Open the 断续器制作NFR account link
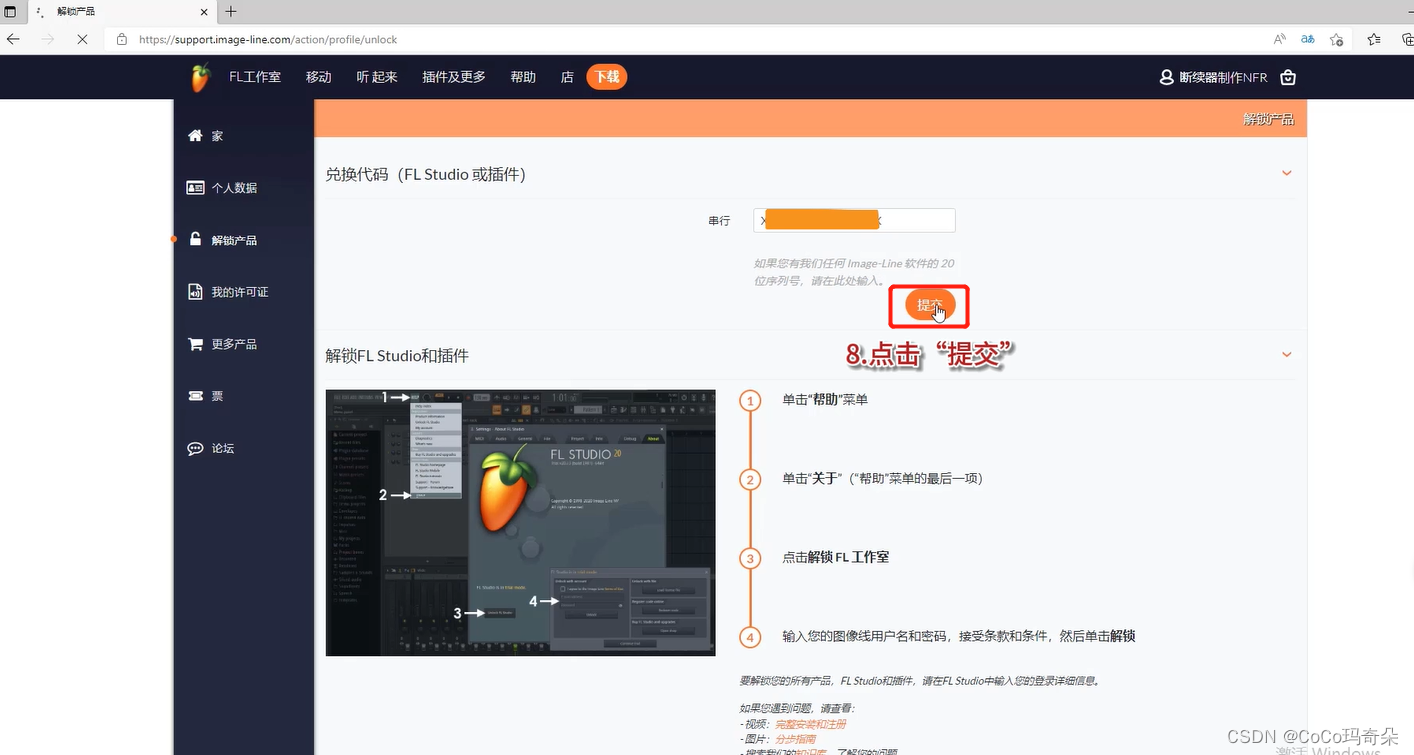The height and width of the screenshot is (755, 1414). 1223,77
